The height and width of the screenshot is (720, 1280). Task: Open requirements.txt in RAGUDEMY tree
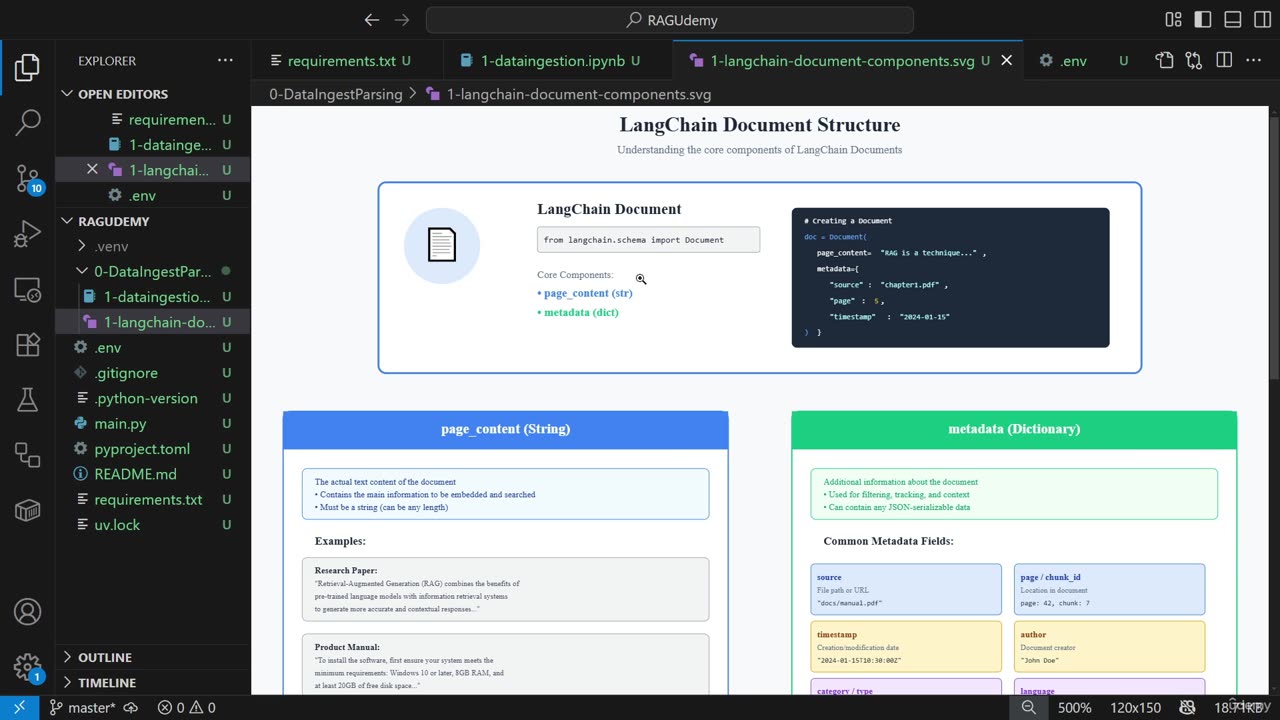click(x=152, y=499)
